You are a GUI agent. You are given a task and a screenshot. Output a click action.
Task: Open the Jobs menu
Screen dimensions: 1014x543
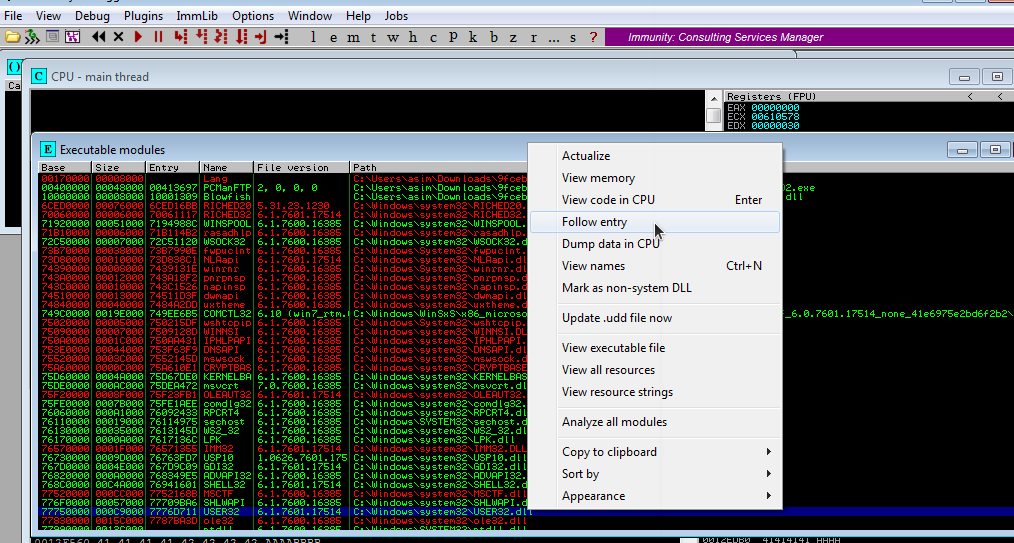(x=396, y=16)
